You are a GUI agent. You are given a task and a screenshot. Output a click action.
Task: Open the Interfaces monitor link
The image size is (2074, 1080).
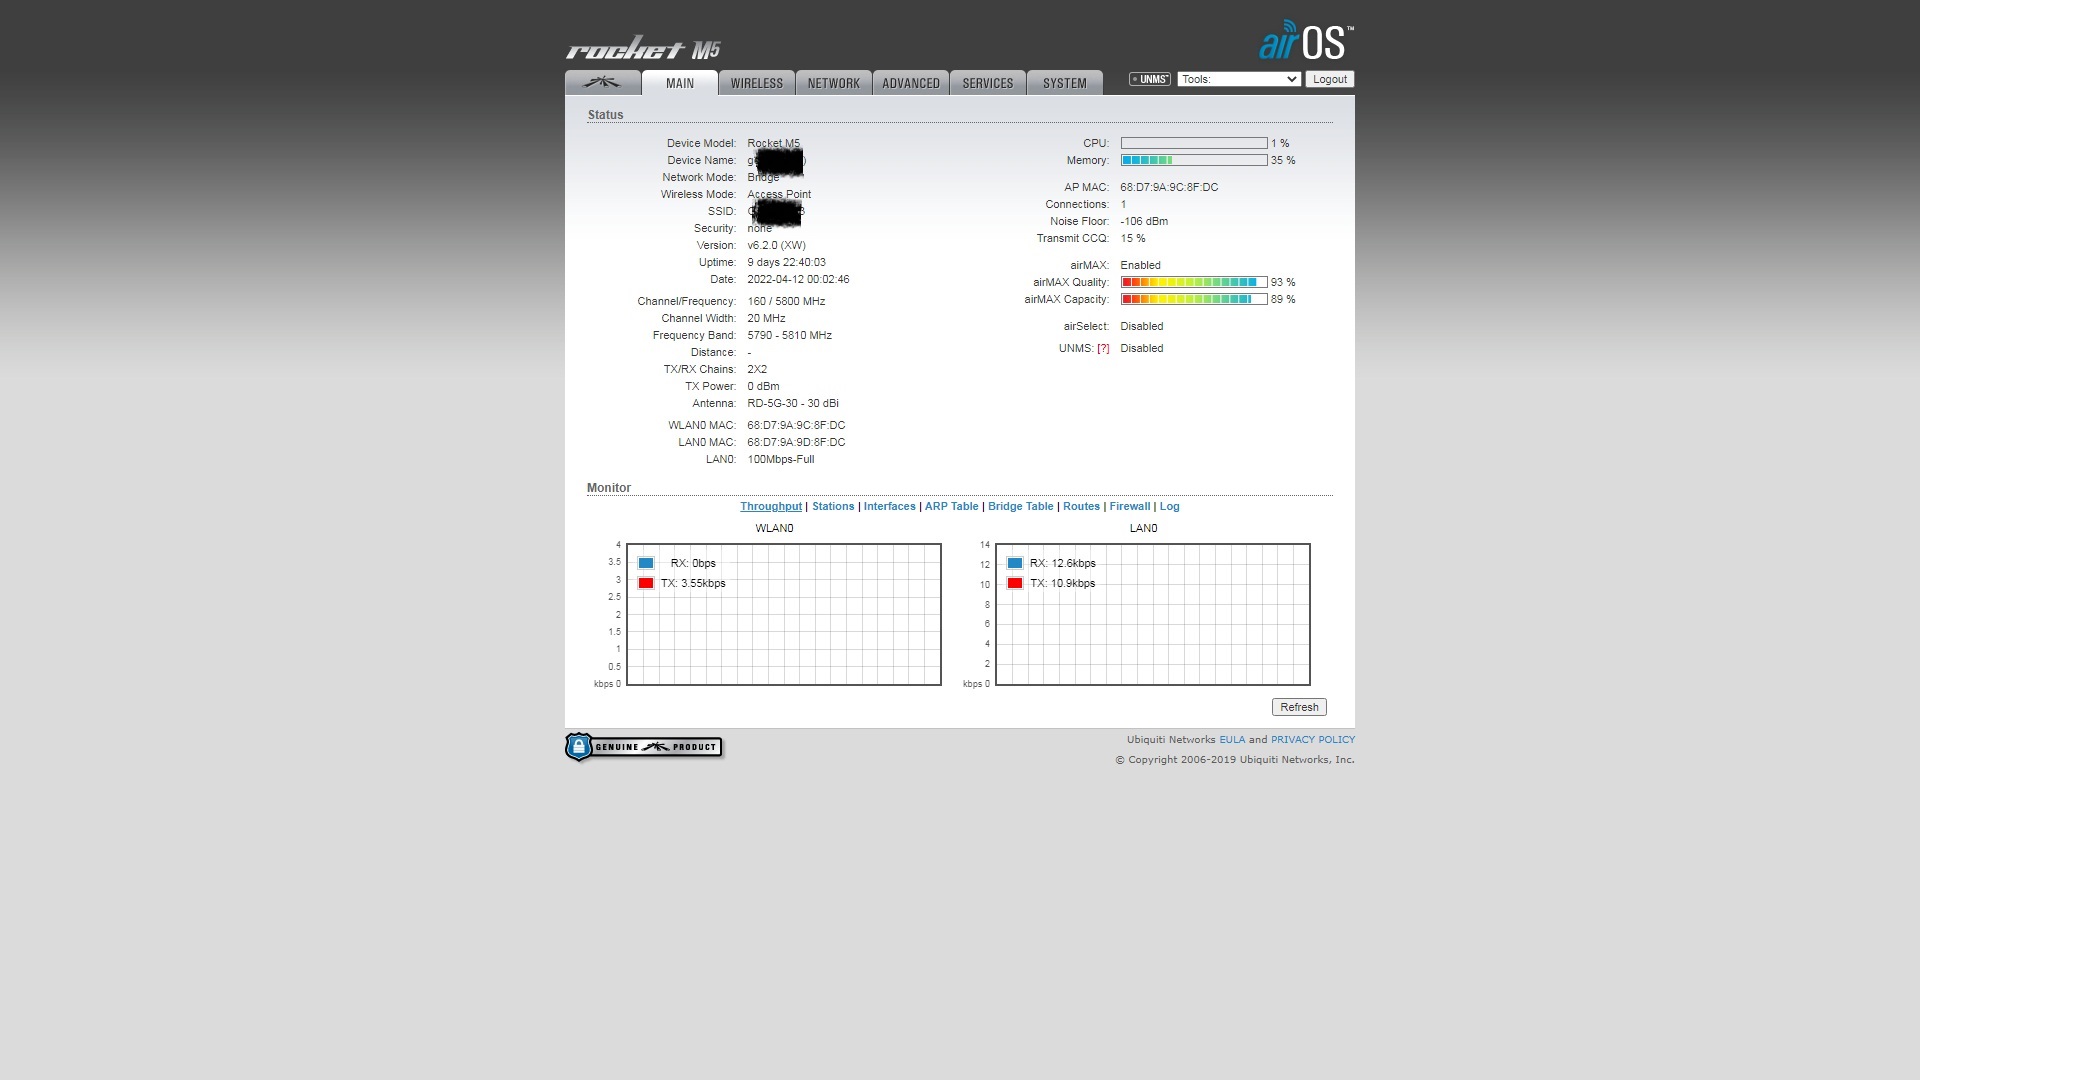point(890,506)
